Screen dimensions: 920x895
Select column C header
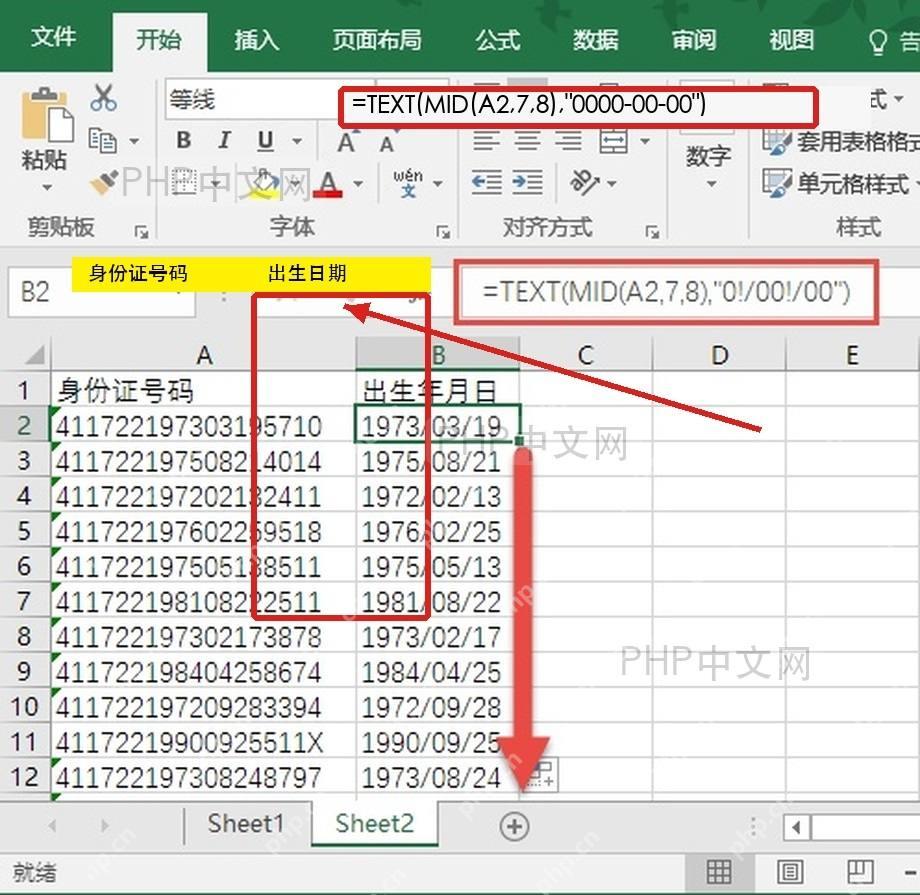point(586,354)
